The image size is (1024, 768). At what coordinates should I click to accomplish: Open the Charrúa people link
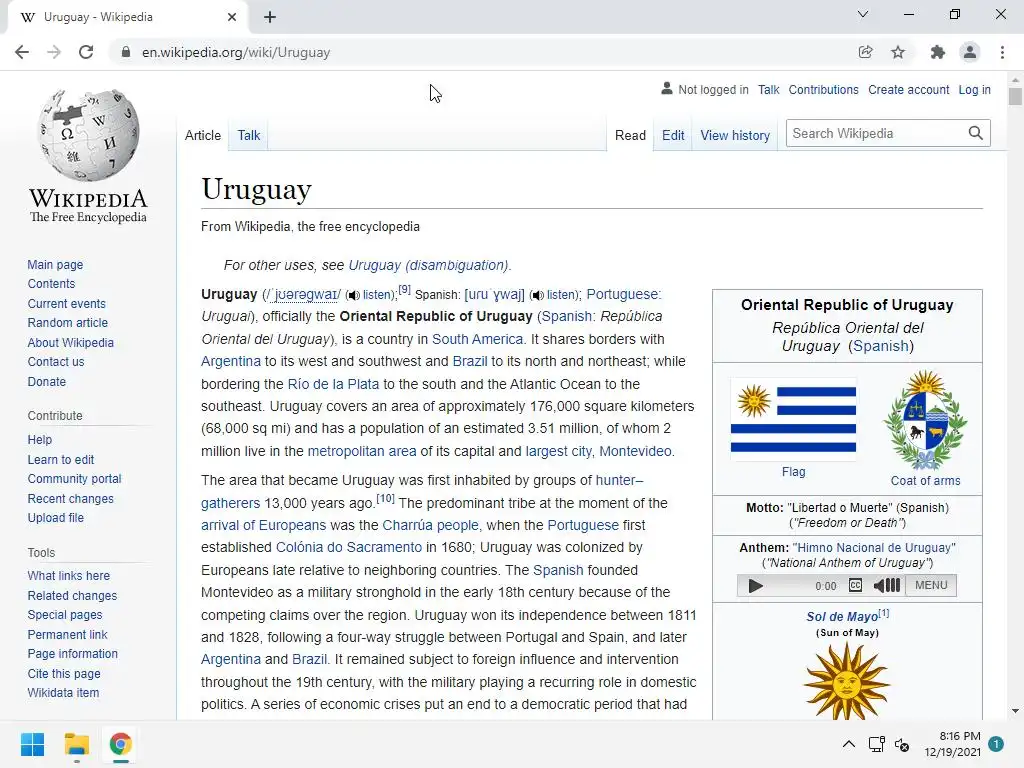click(430, 525)
